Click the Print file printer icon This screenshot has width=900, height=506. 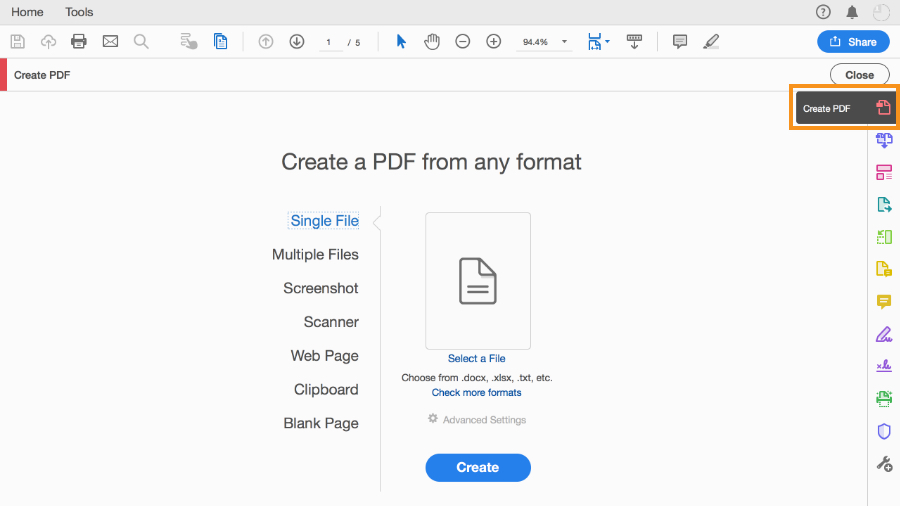pos(79,41)
